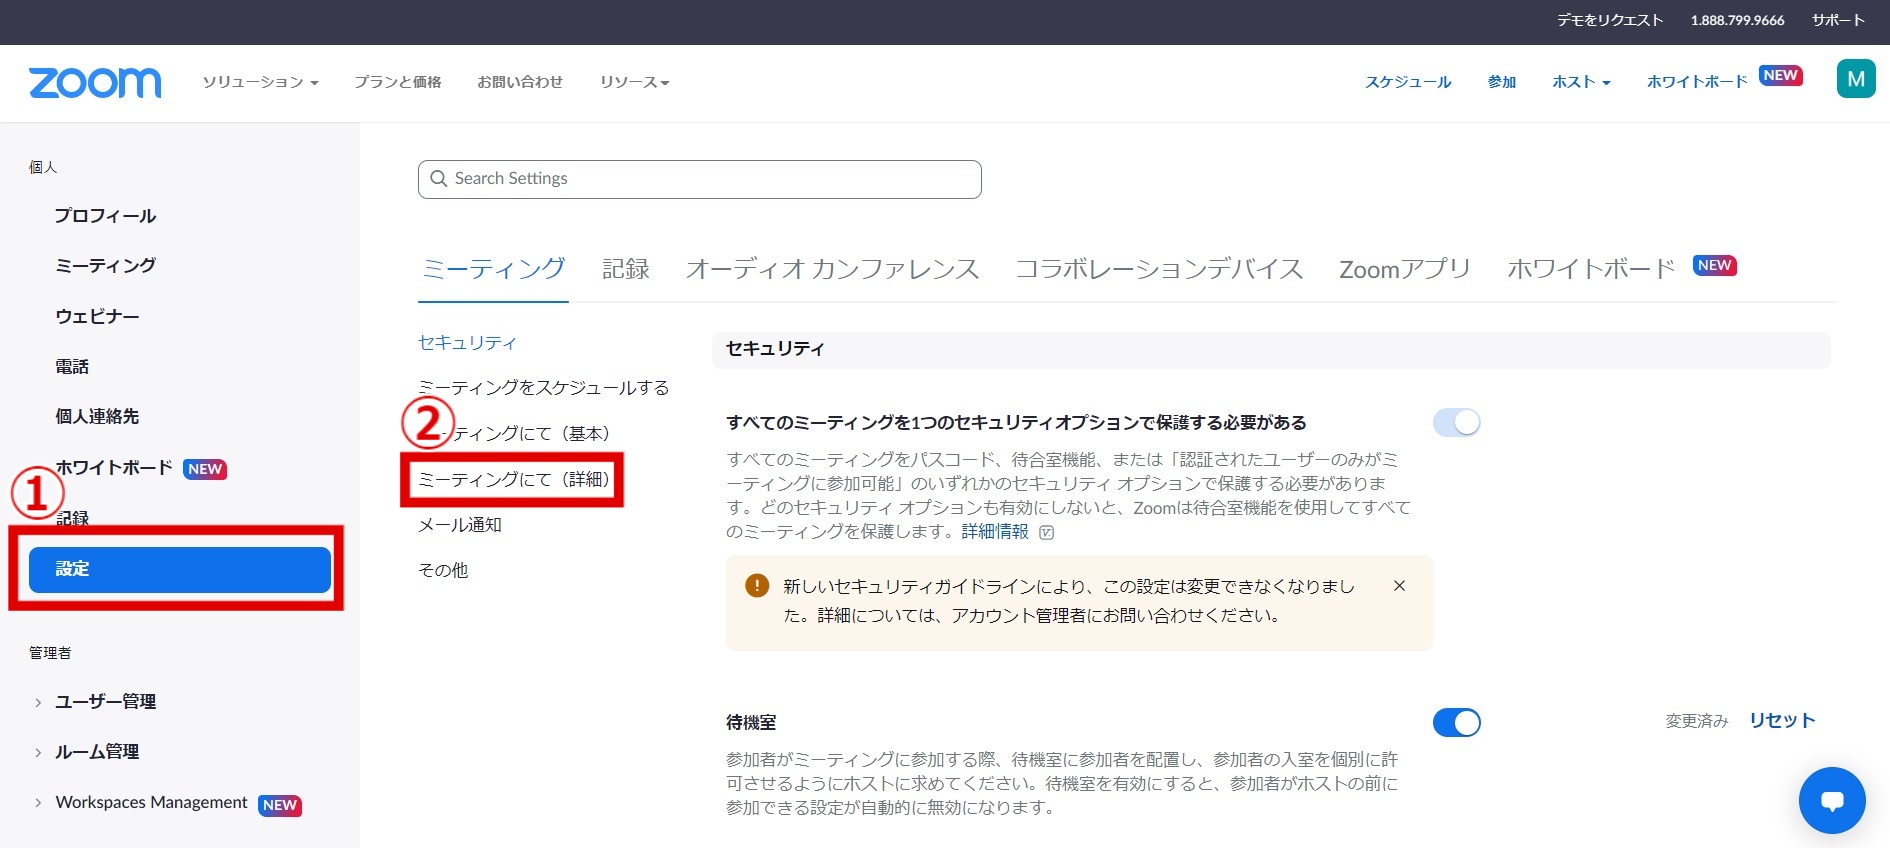Open ウェビナー in the sidebar
This screenshot has height=848, width=1890.
98,317
